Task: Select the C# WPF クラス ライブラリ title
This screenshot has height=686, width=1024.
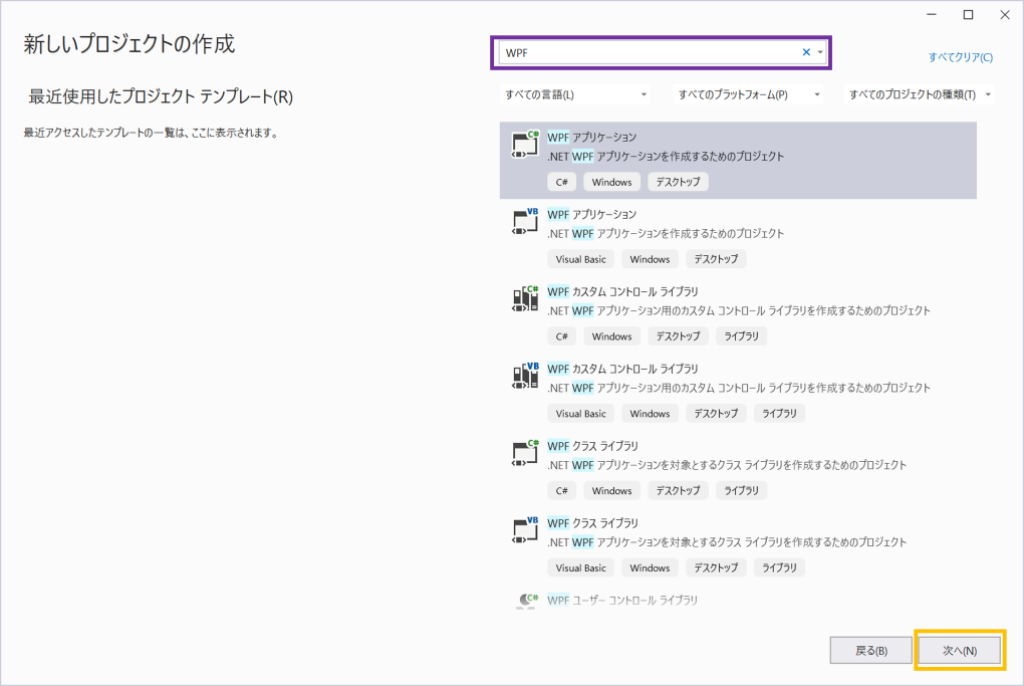Action: pos(593,446)
